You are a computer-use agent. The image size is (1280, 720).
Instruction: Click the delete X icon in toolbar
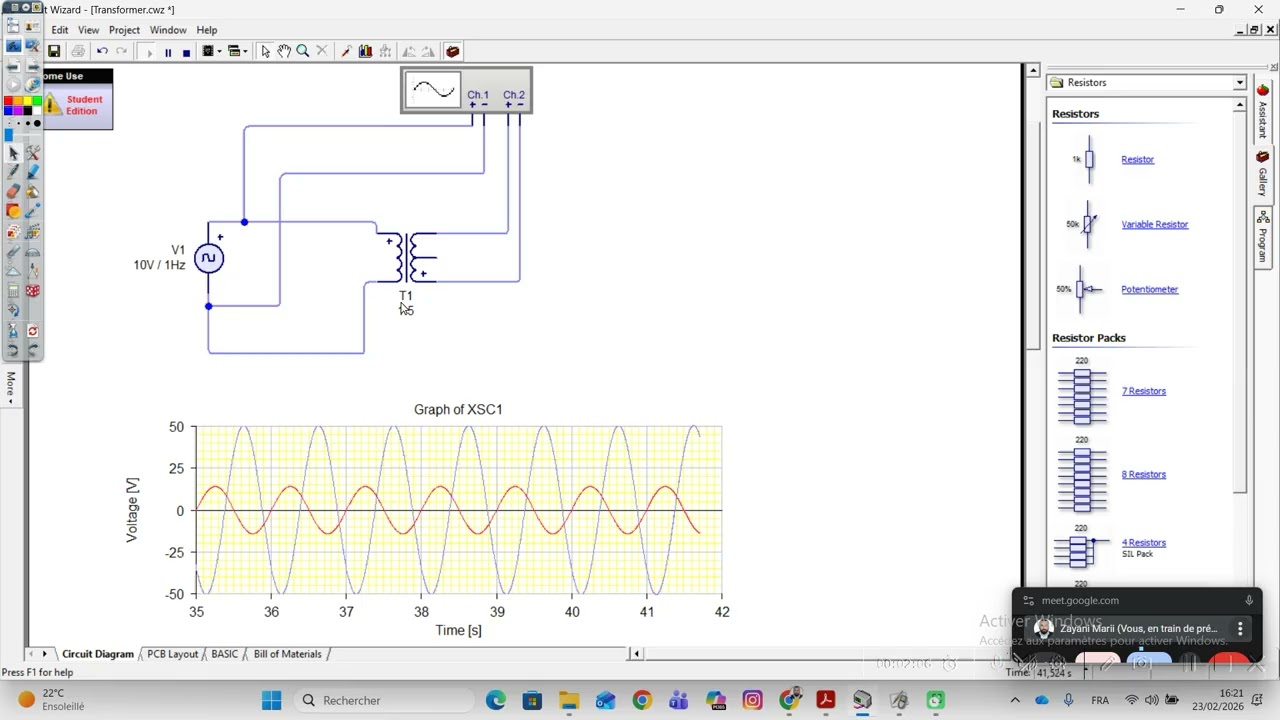tap(321, 51)
